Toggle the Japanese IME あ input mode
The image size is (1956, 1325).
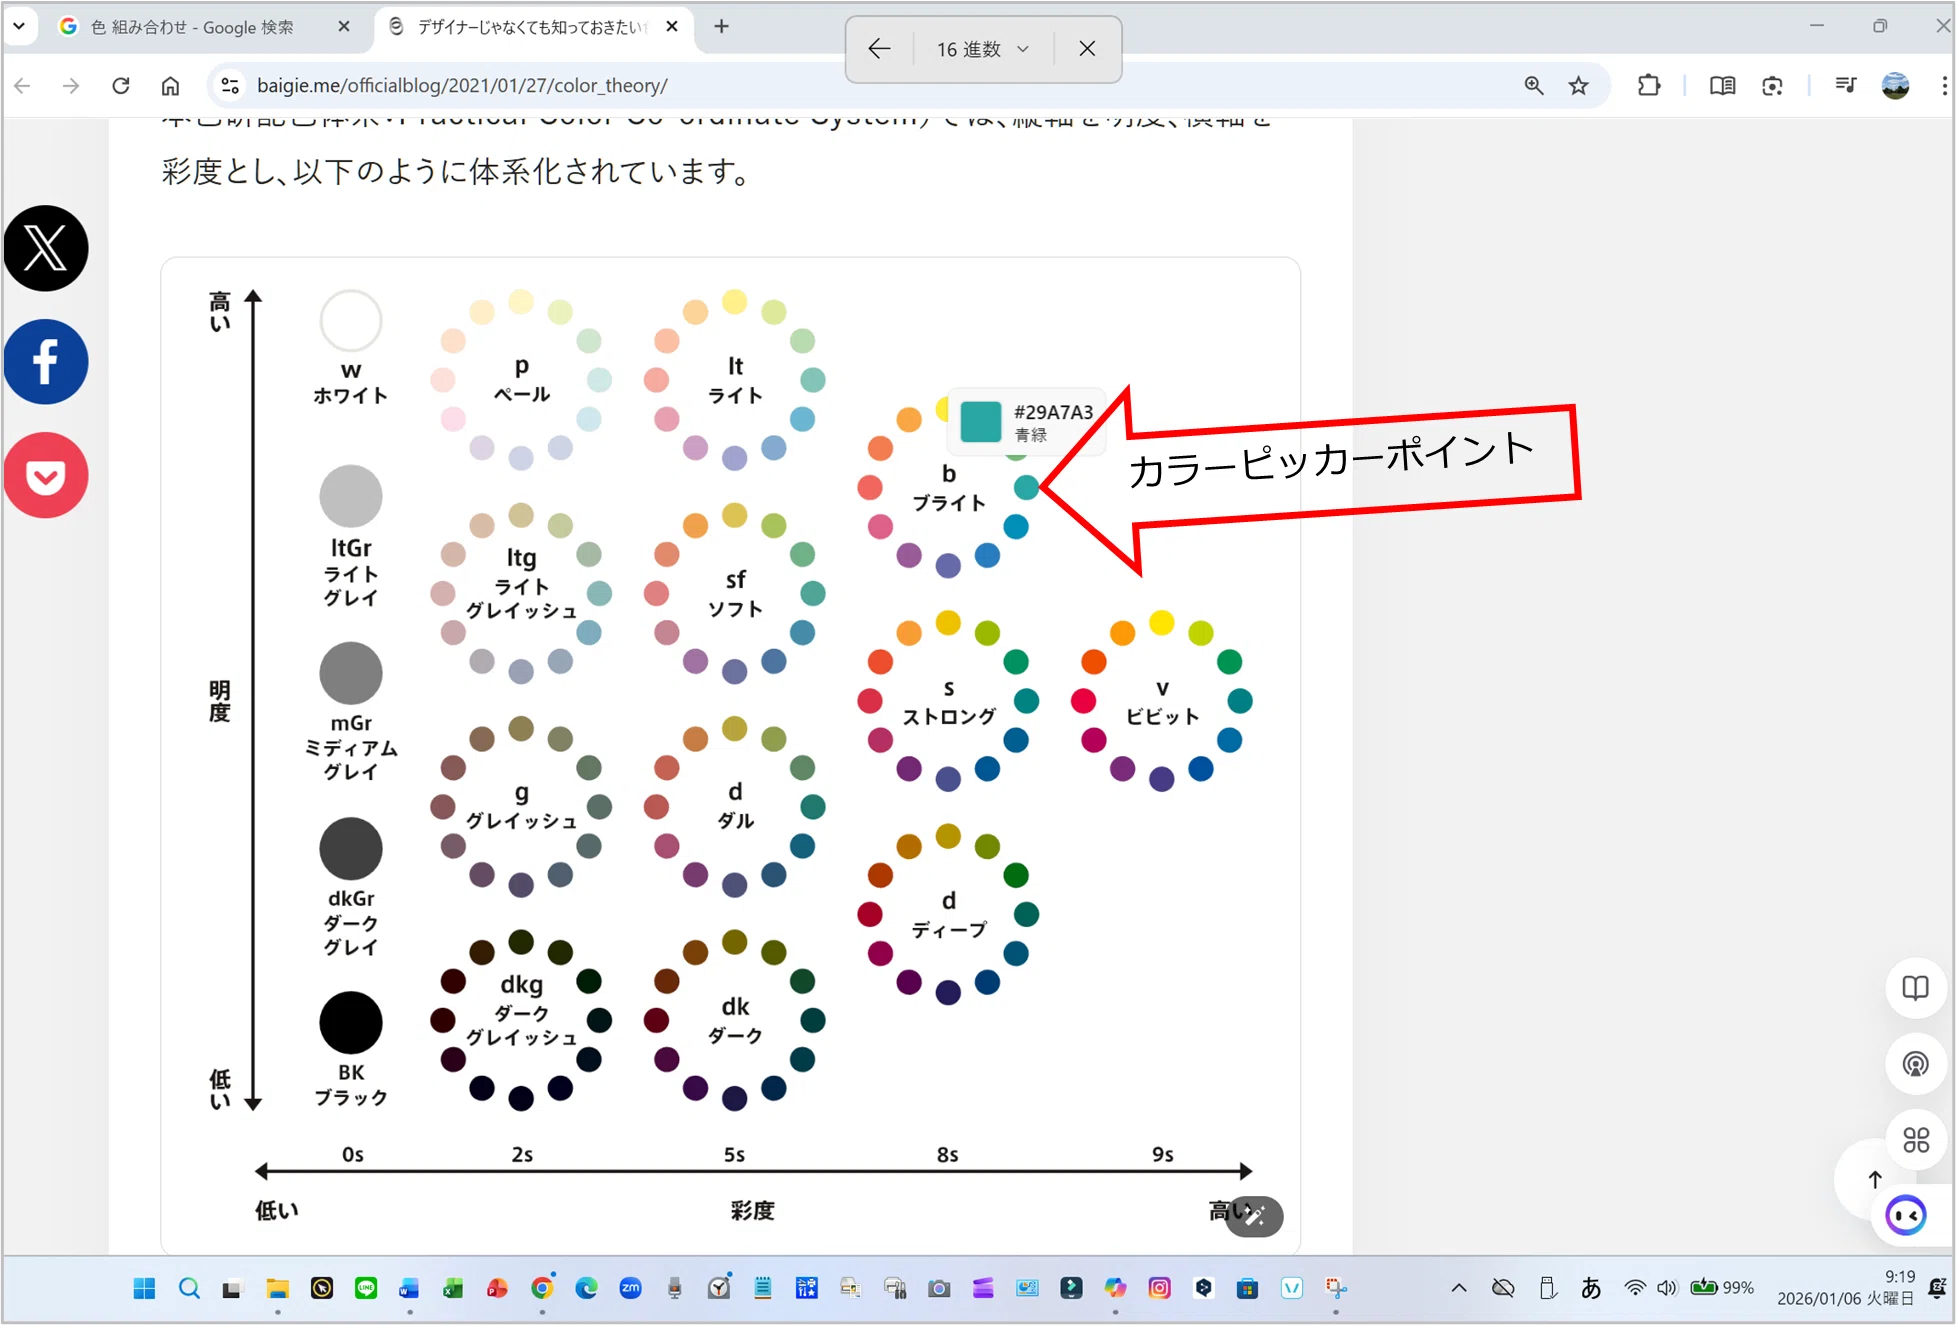tap(1590, 1288)
